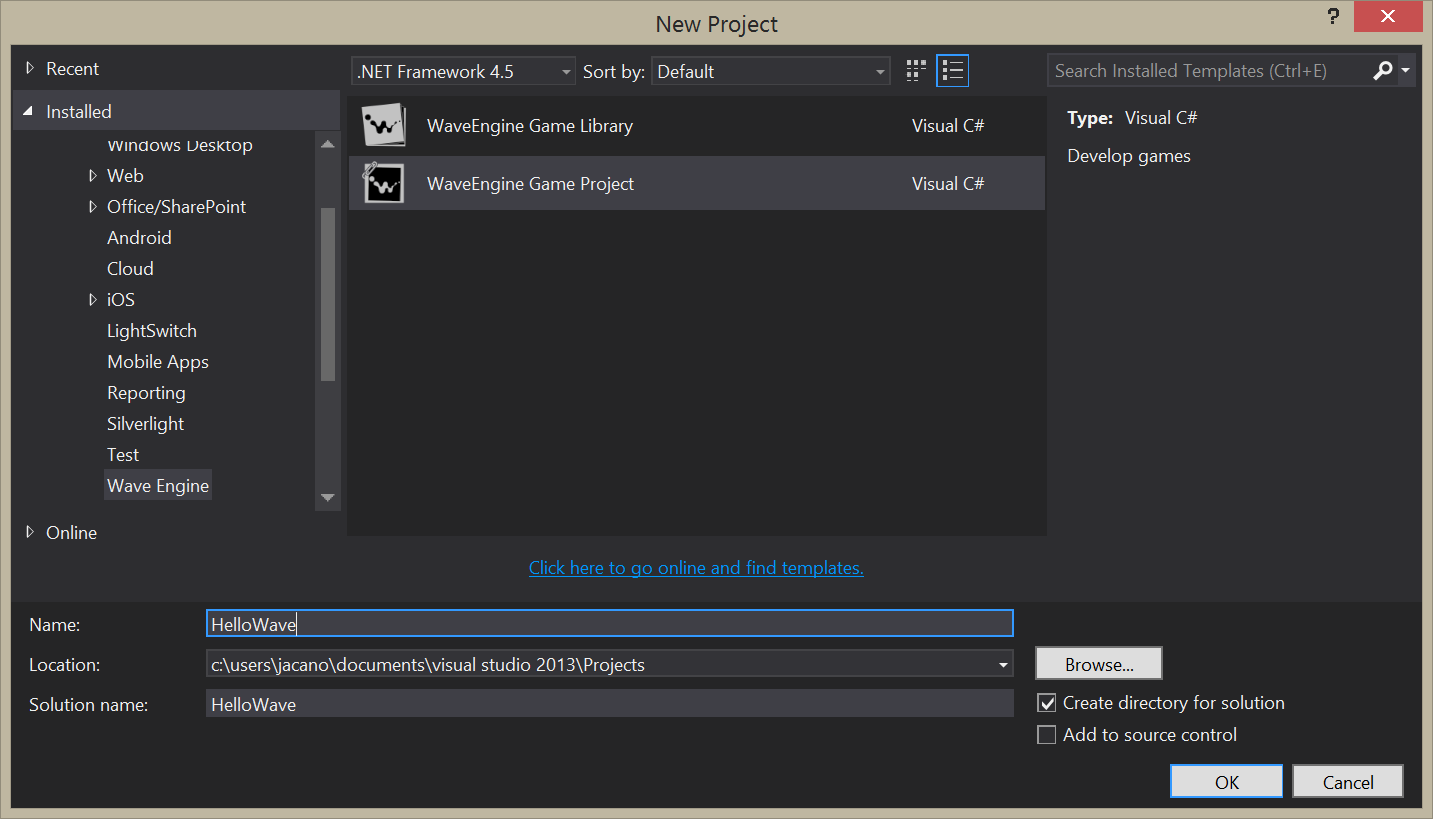
Task: Select the Silverlight category
Action: [x=146, y=424]
